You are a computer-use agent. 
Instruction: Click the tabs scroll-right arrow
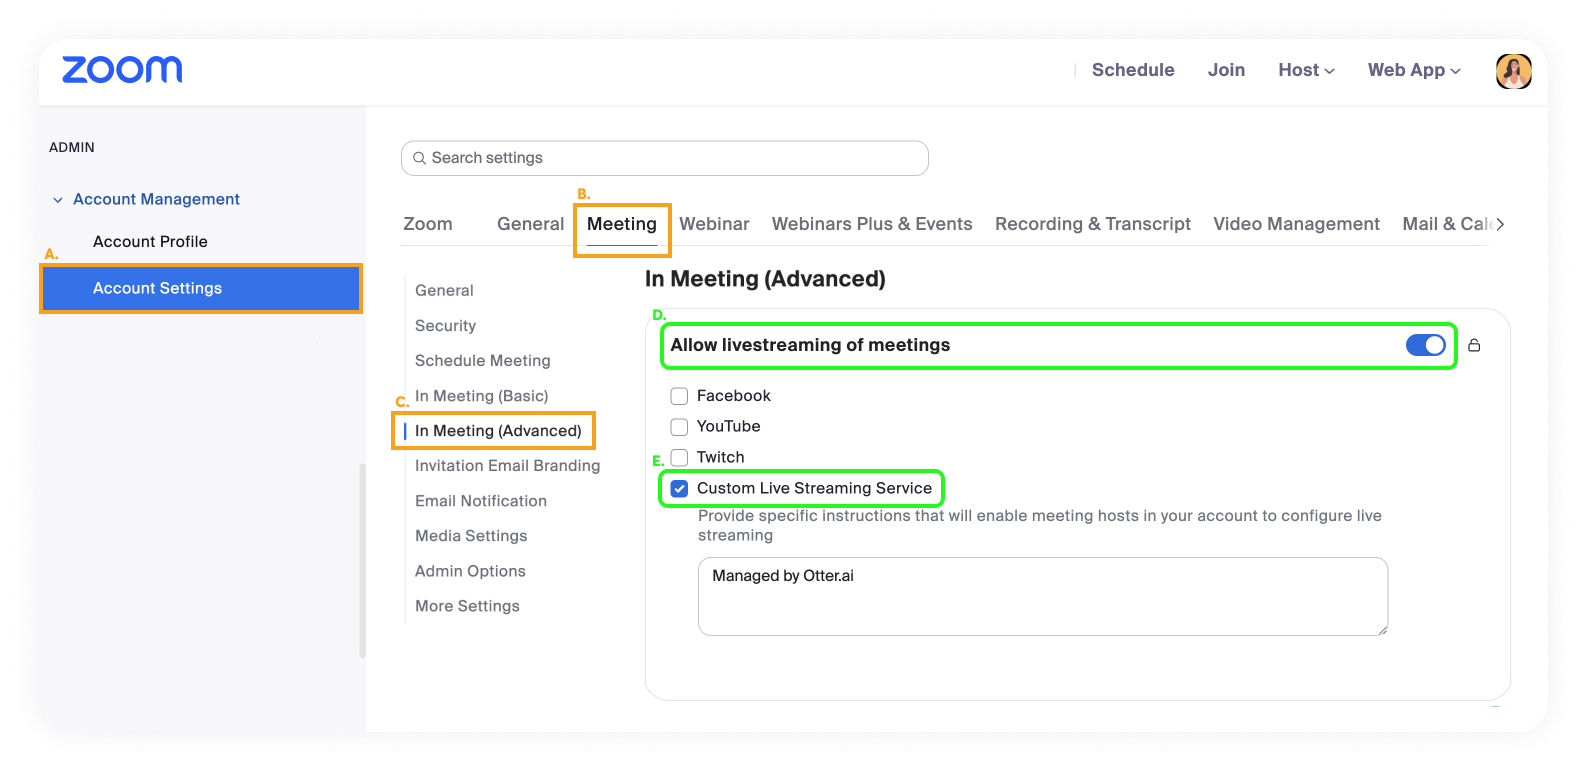pos(1500,224)
